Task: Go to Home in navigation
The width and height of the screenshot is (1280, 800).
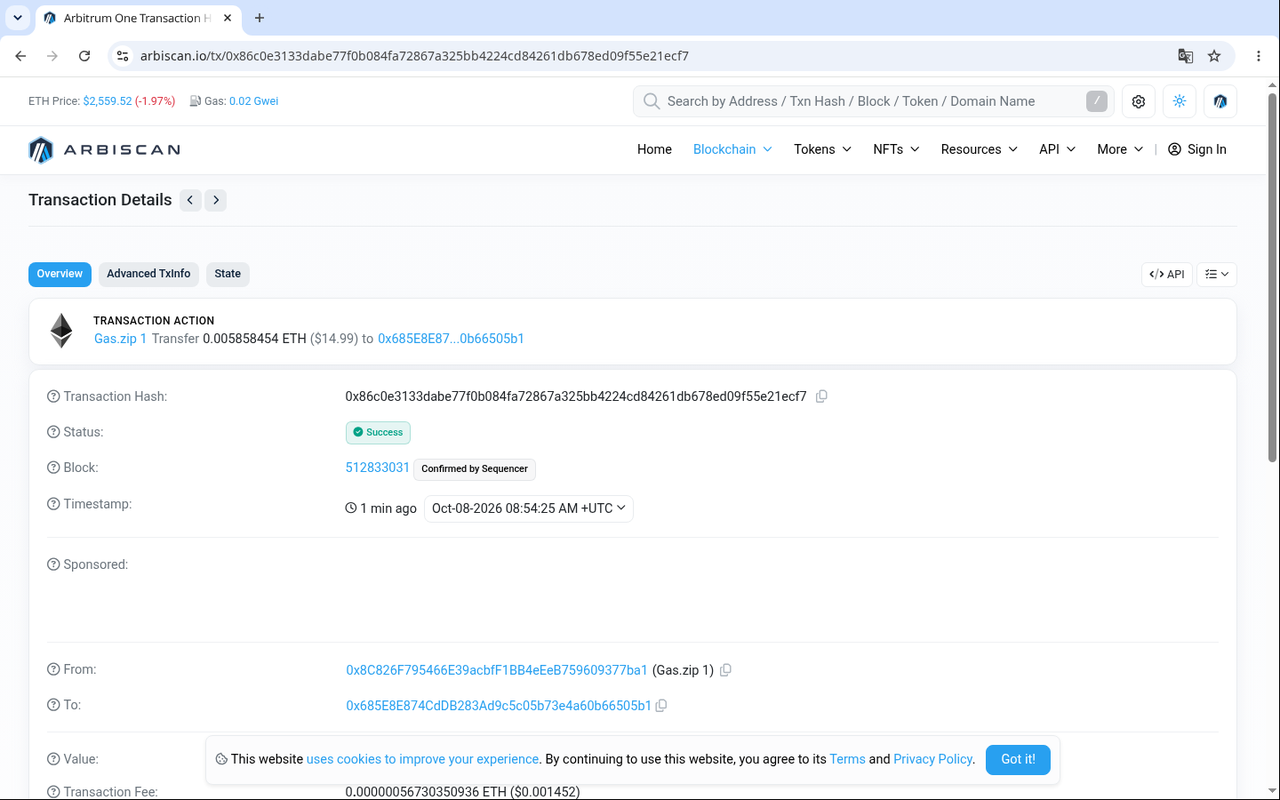Action: point(654,149)
